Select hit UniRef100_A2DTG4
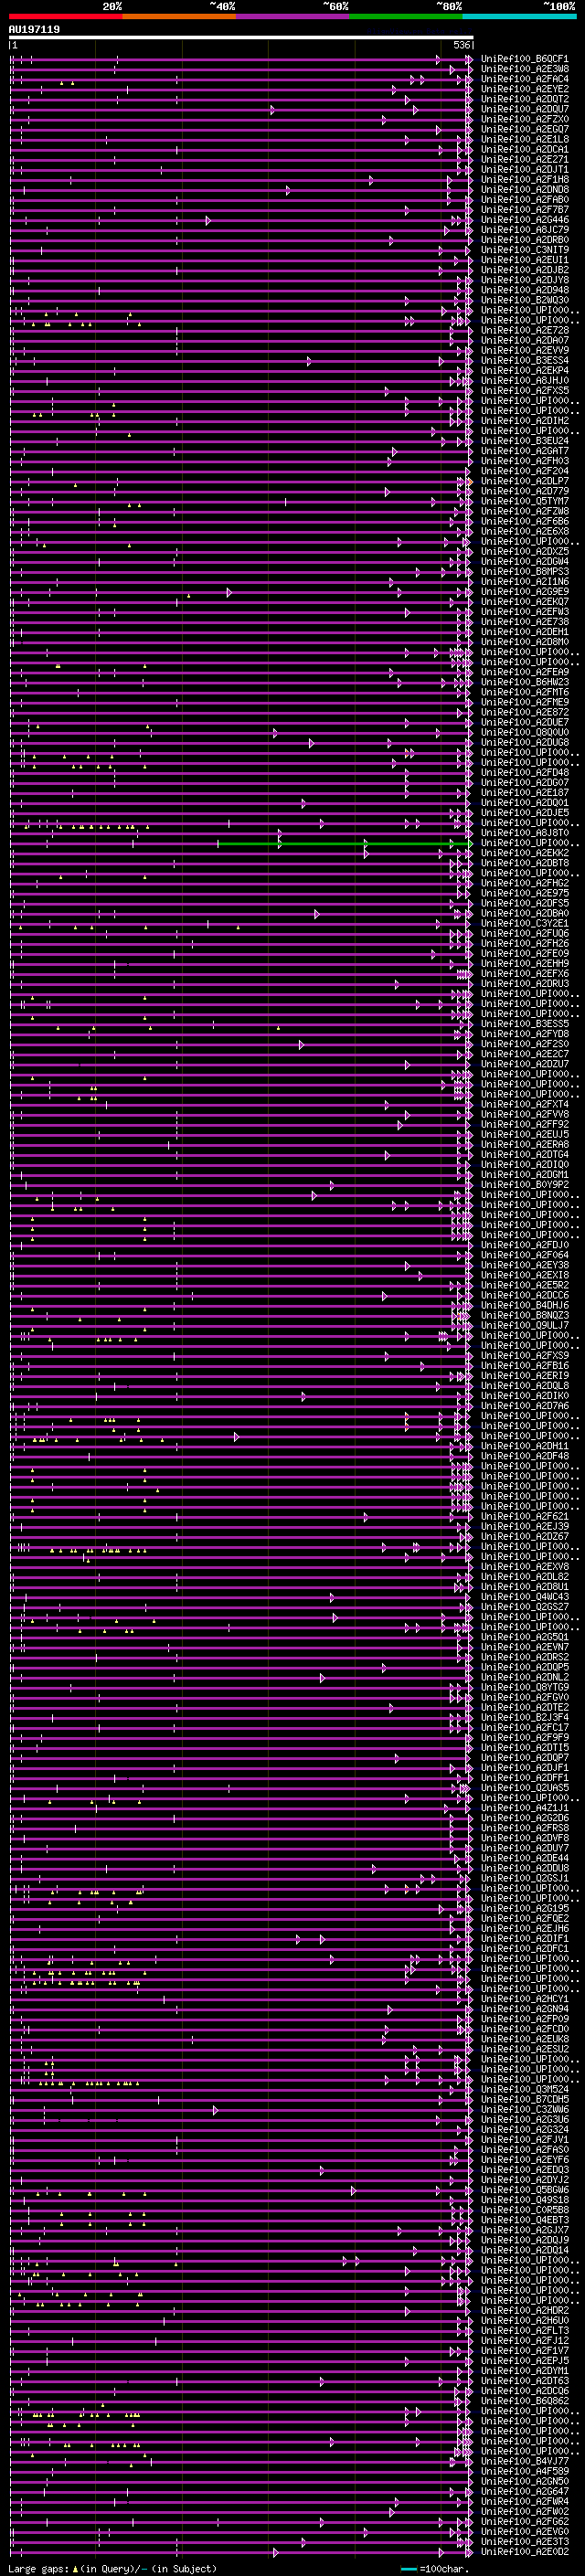This screenshot has width=585, height=2576. pos(524,1155)
